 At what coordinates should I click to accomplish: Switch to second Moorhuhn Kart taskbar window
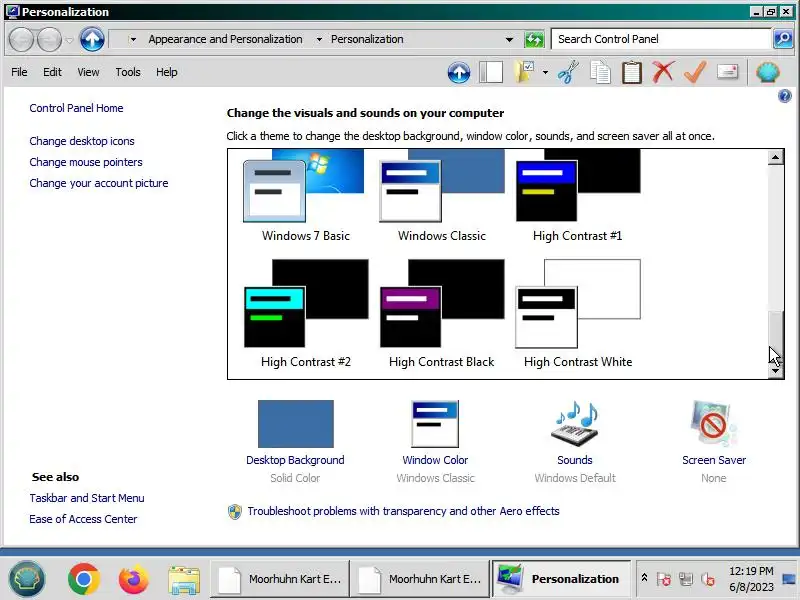point(419,579)
